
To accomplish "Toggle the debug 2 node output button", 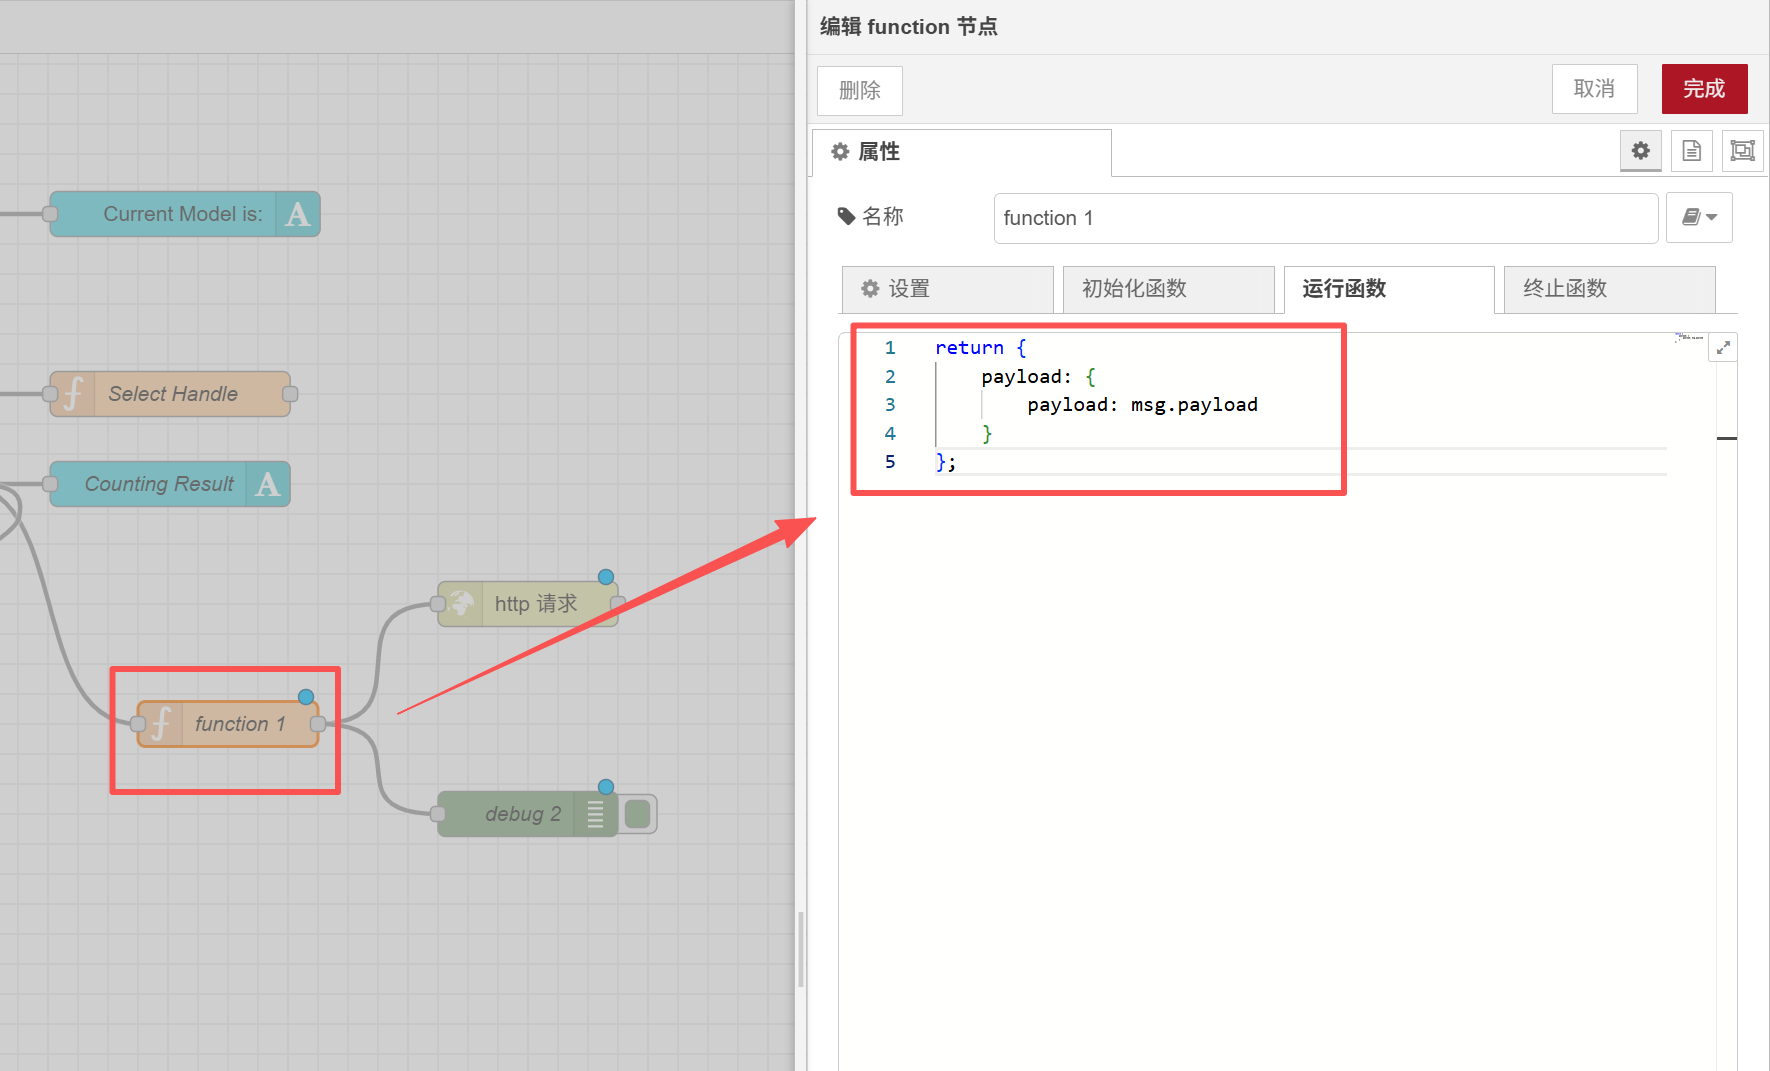I will (x=637, y=814).
